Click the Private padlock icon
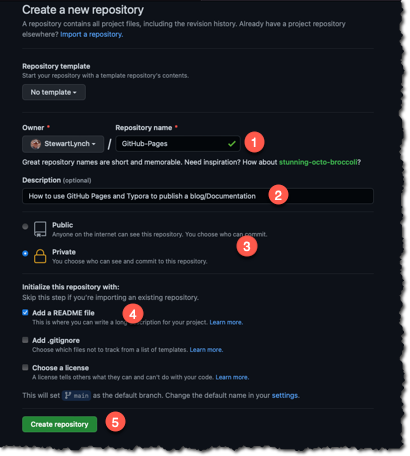410x456 pixels. pyautogui.click(x=40, y=256)
